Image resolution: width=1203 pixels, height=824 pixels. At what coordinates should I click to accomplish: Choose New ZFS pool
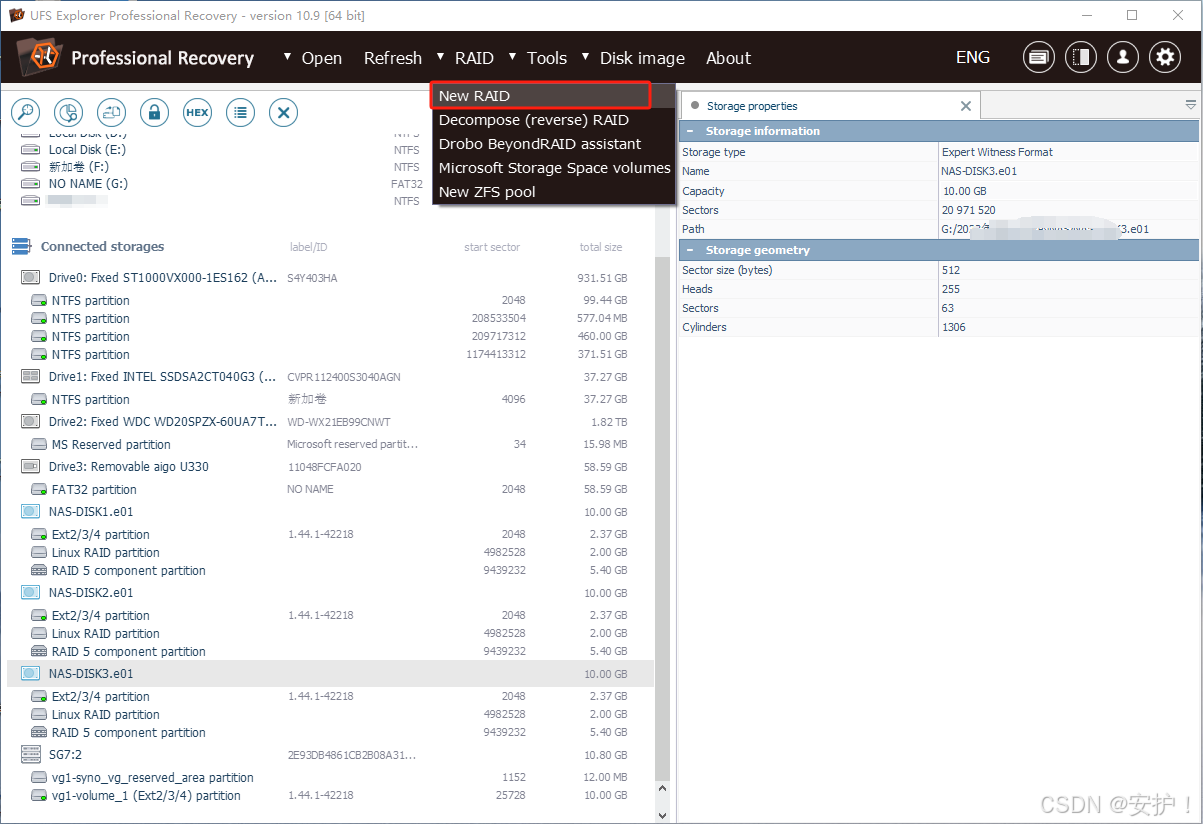554,192
